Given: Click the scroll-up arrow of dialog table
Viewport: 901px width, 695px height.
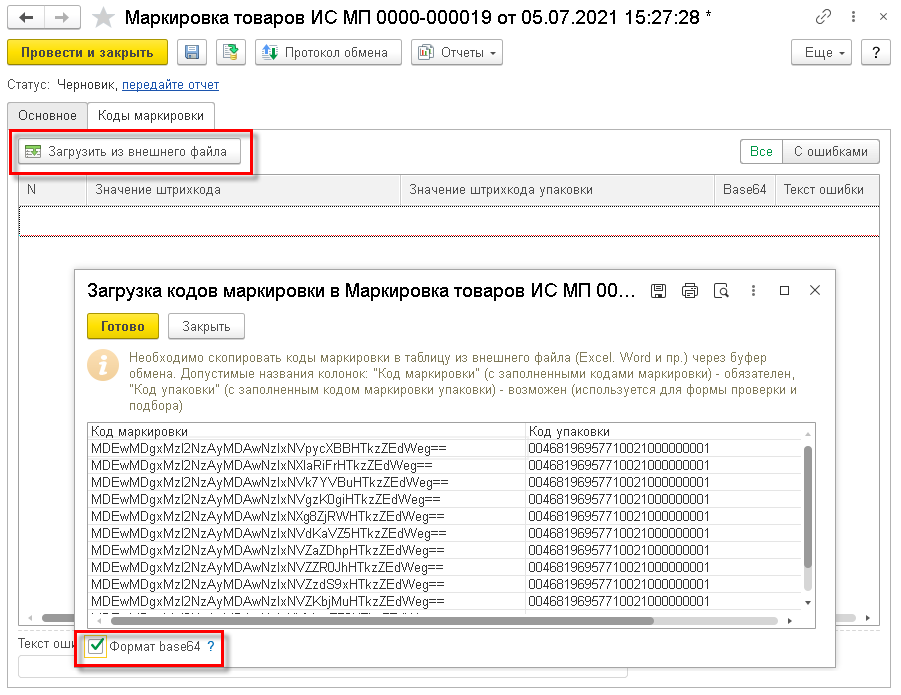Looking at the screenshot, I should pos(808,434).
